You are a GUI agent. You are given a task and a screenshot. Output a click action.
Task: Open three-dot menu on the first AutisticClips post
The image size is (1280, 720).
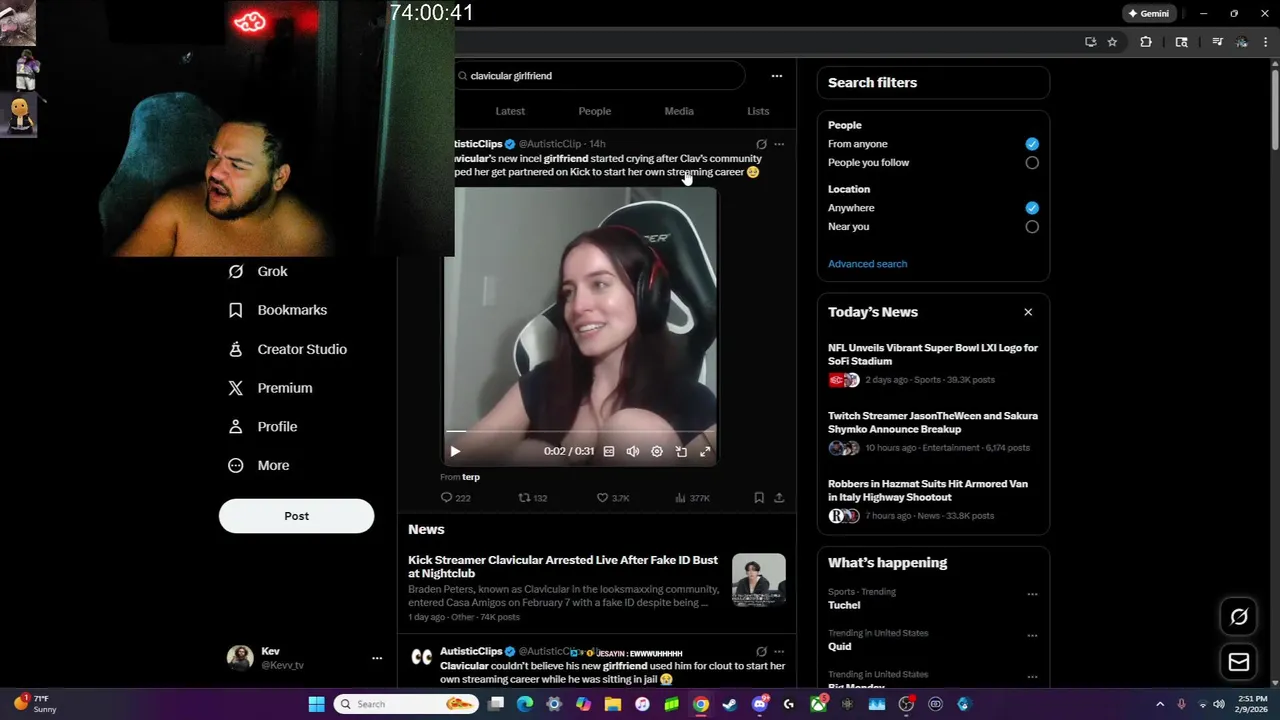coord(779,144)
